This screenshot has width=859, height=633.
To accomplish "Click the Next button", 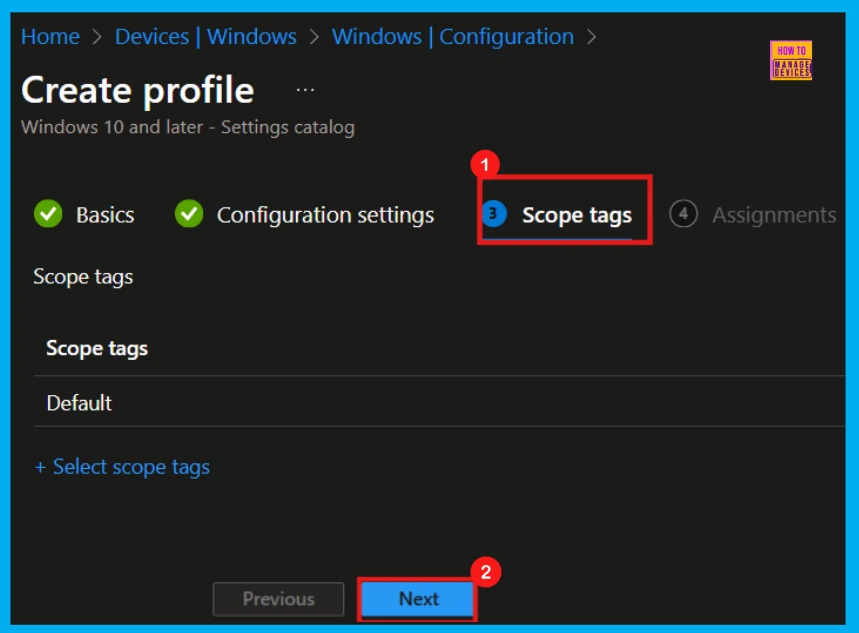I will tap(417, 598).
